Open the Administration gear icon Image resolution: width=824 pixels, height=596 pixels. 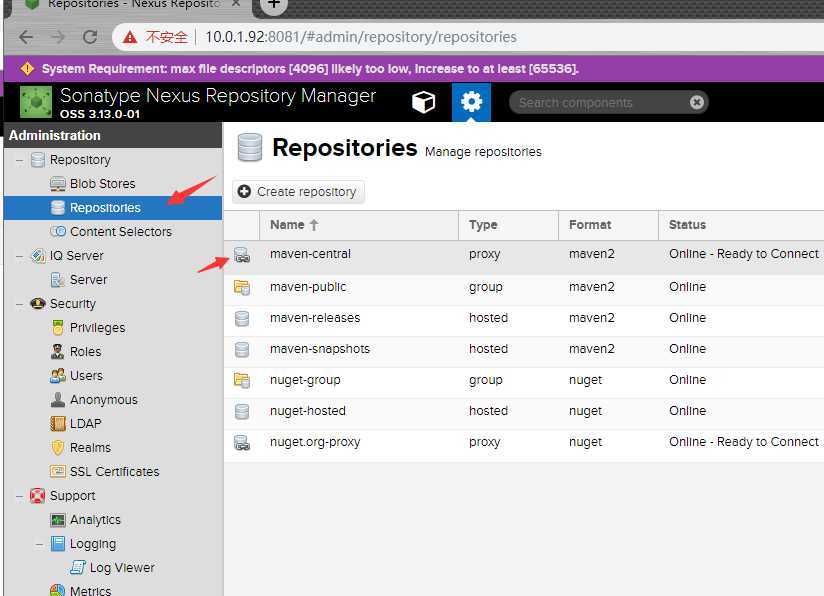pyautogui.click(x=471, y=102)
